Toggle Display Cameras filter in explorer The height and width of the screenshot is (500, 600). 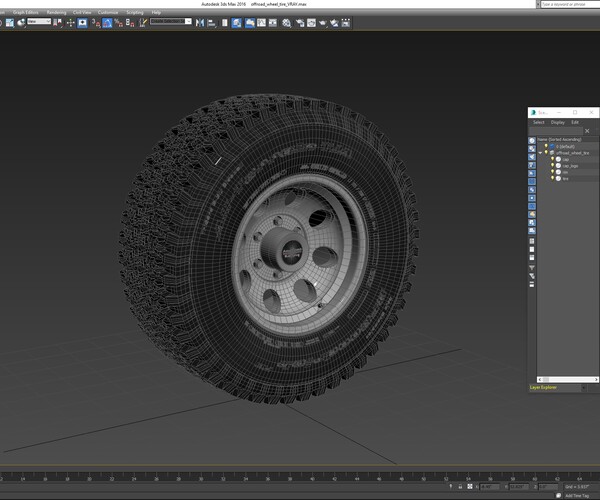532,165
